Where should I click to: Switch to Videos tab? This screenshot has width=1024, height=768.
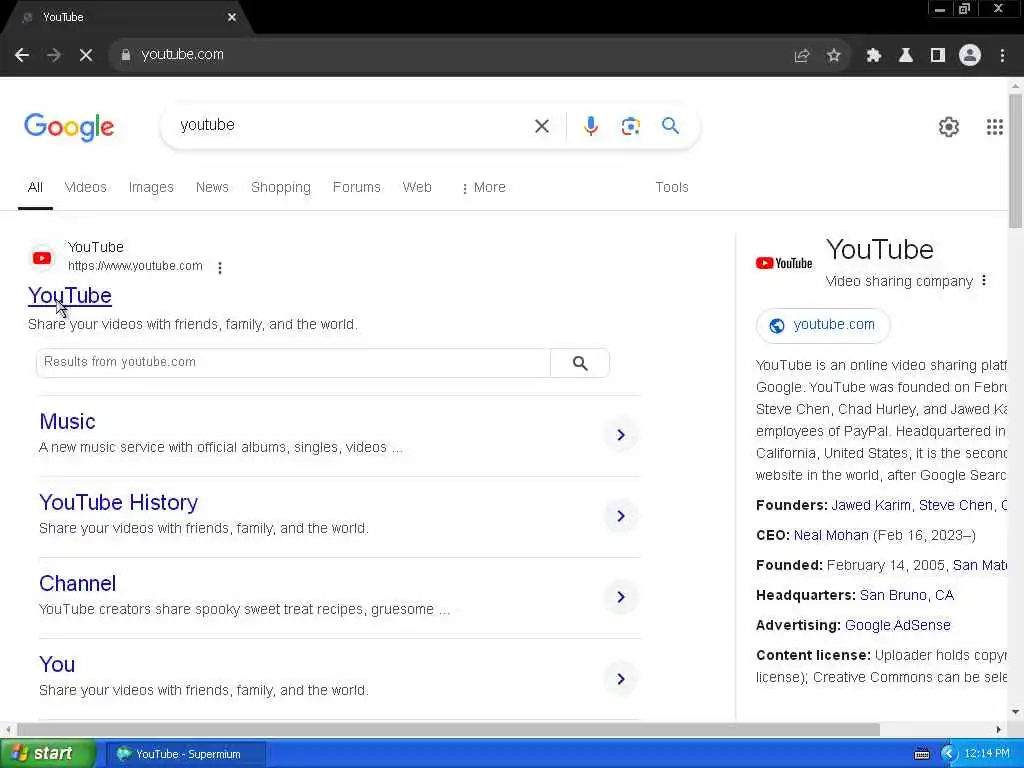86,187
